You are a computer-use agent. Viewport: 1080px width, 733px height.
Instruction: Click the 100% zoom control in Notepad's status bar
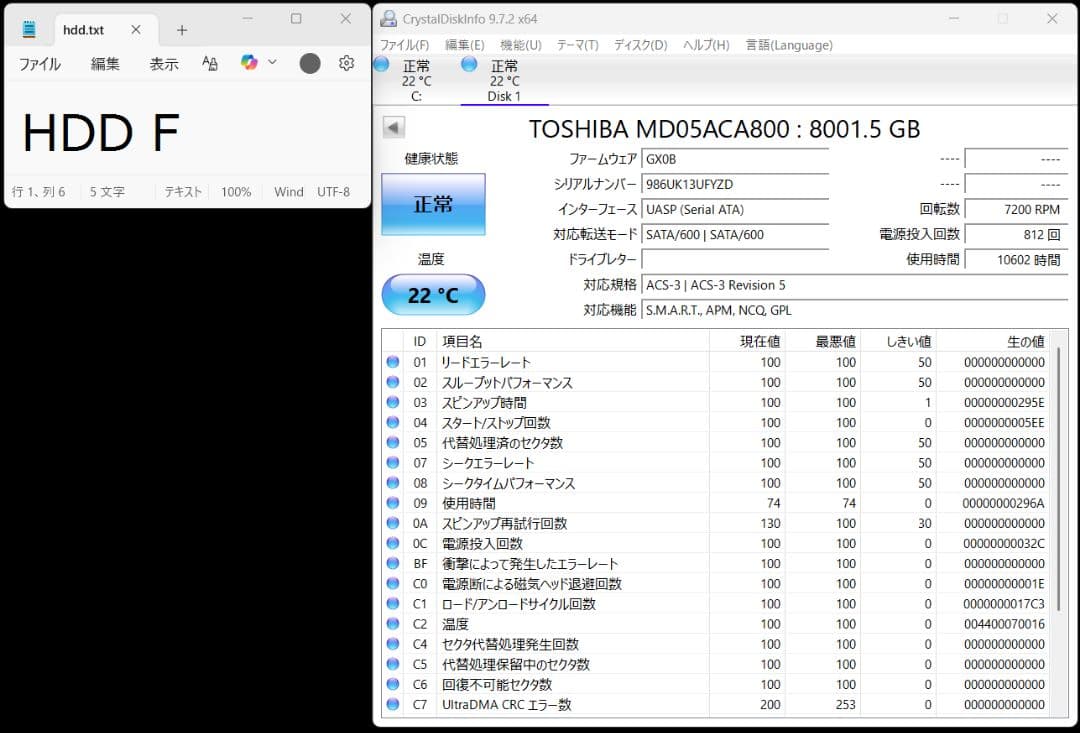coord(235,191)
